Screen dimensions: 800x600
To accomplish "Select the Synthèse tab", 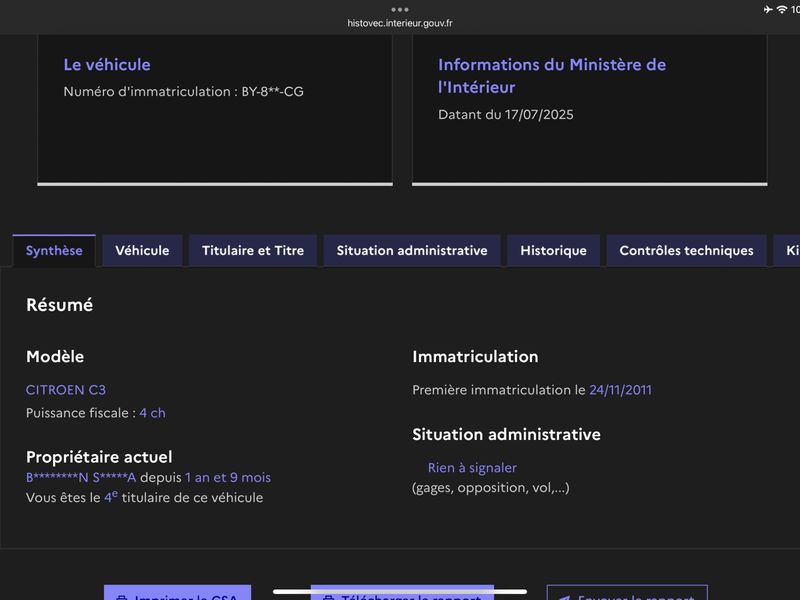I will click(54, 251).
